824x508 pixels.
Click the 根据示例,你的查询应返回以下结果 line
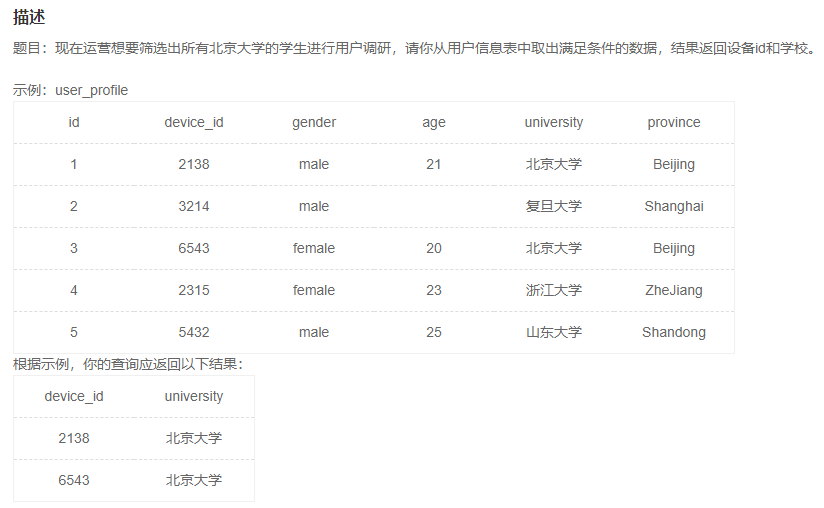[128, 364]
